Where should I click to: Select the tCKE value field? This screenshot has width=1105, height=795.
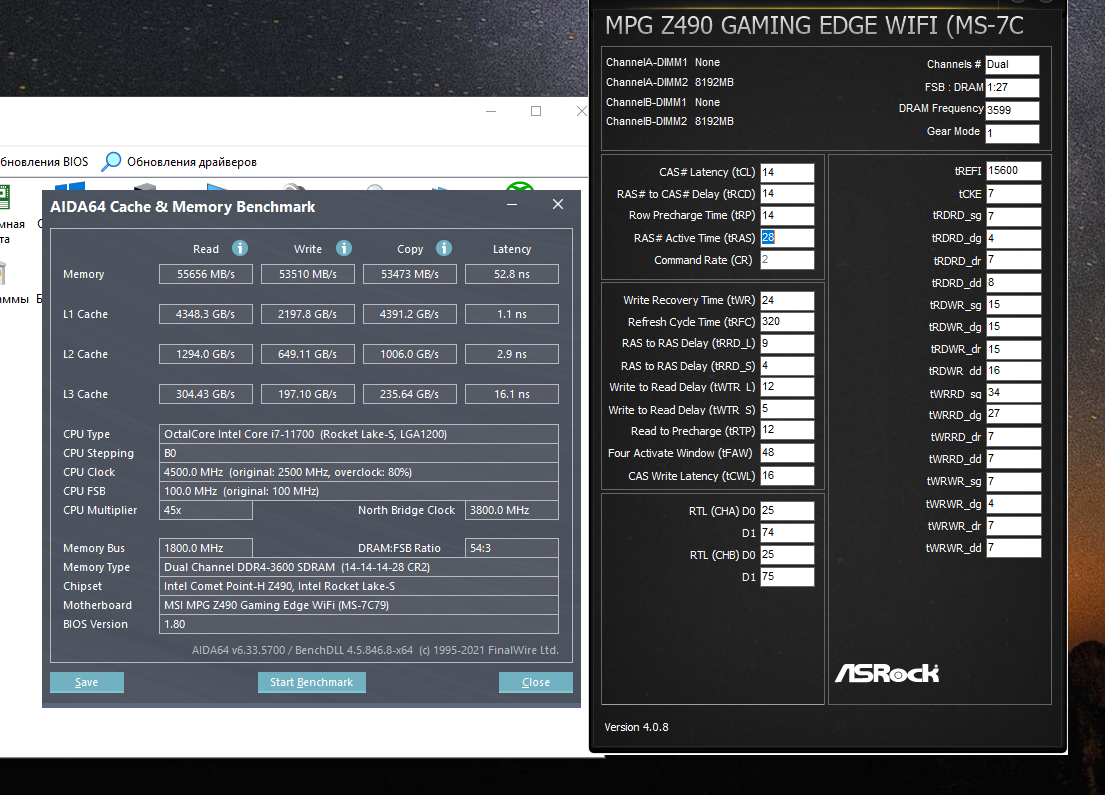tap(1013, 194)
